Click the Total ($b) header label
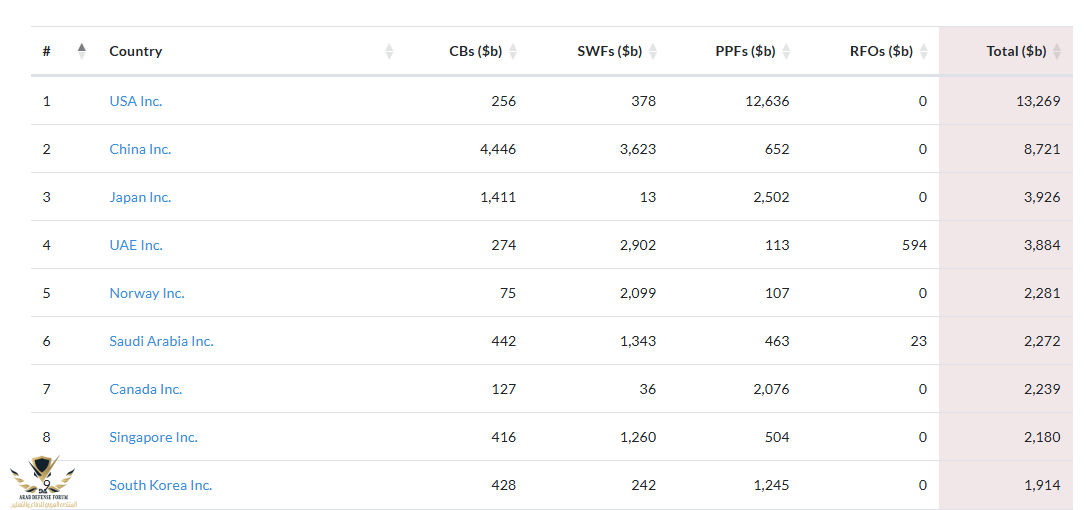 [1016, 51]
